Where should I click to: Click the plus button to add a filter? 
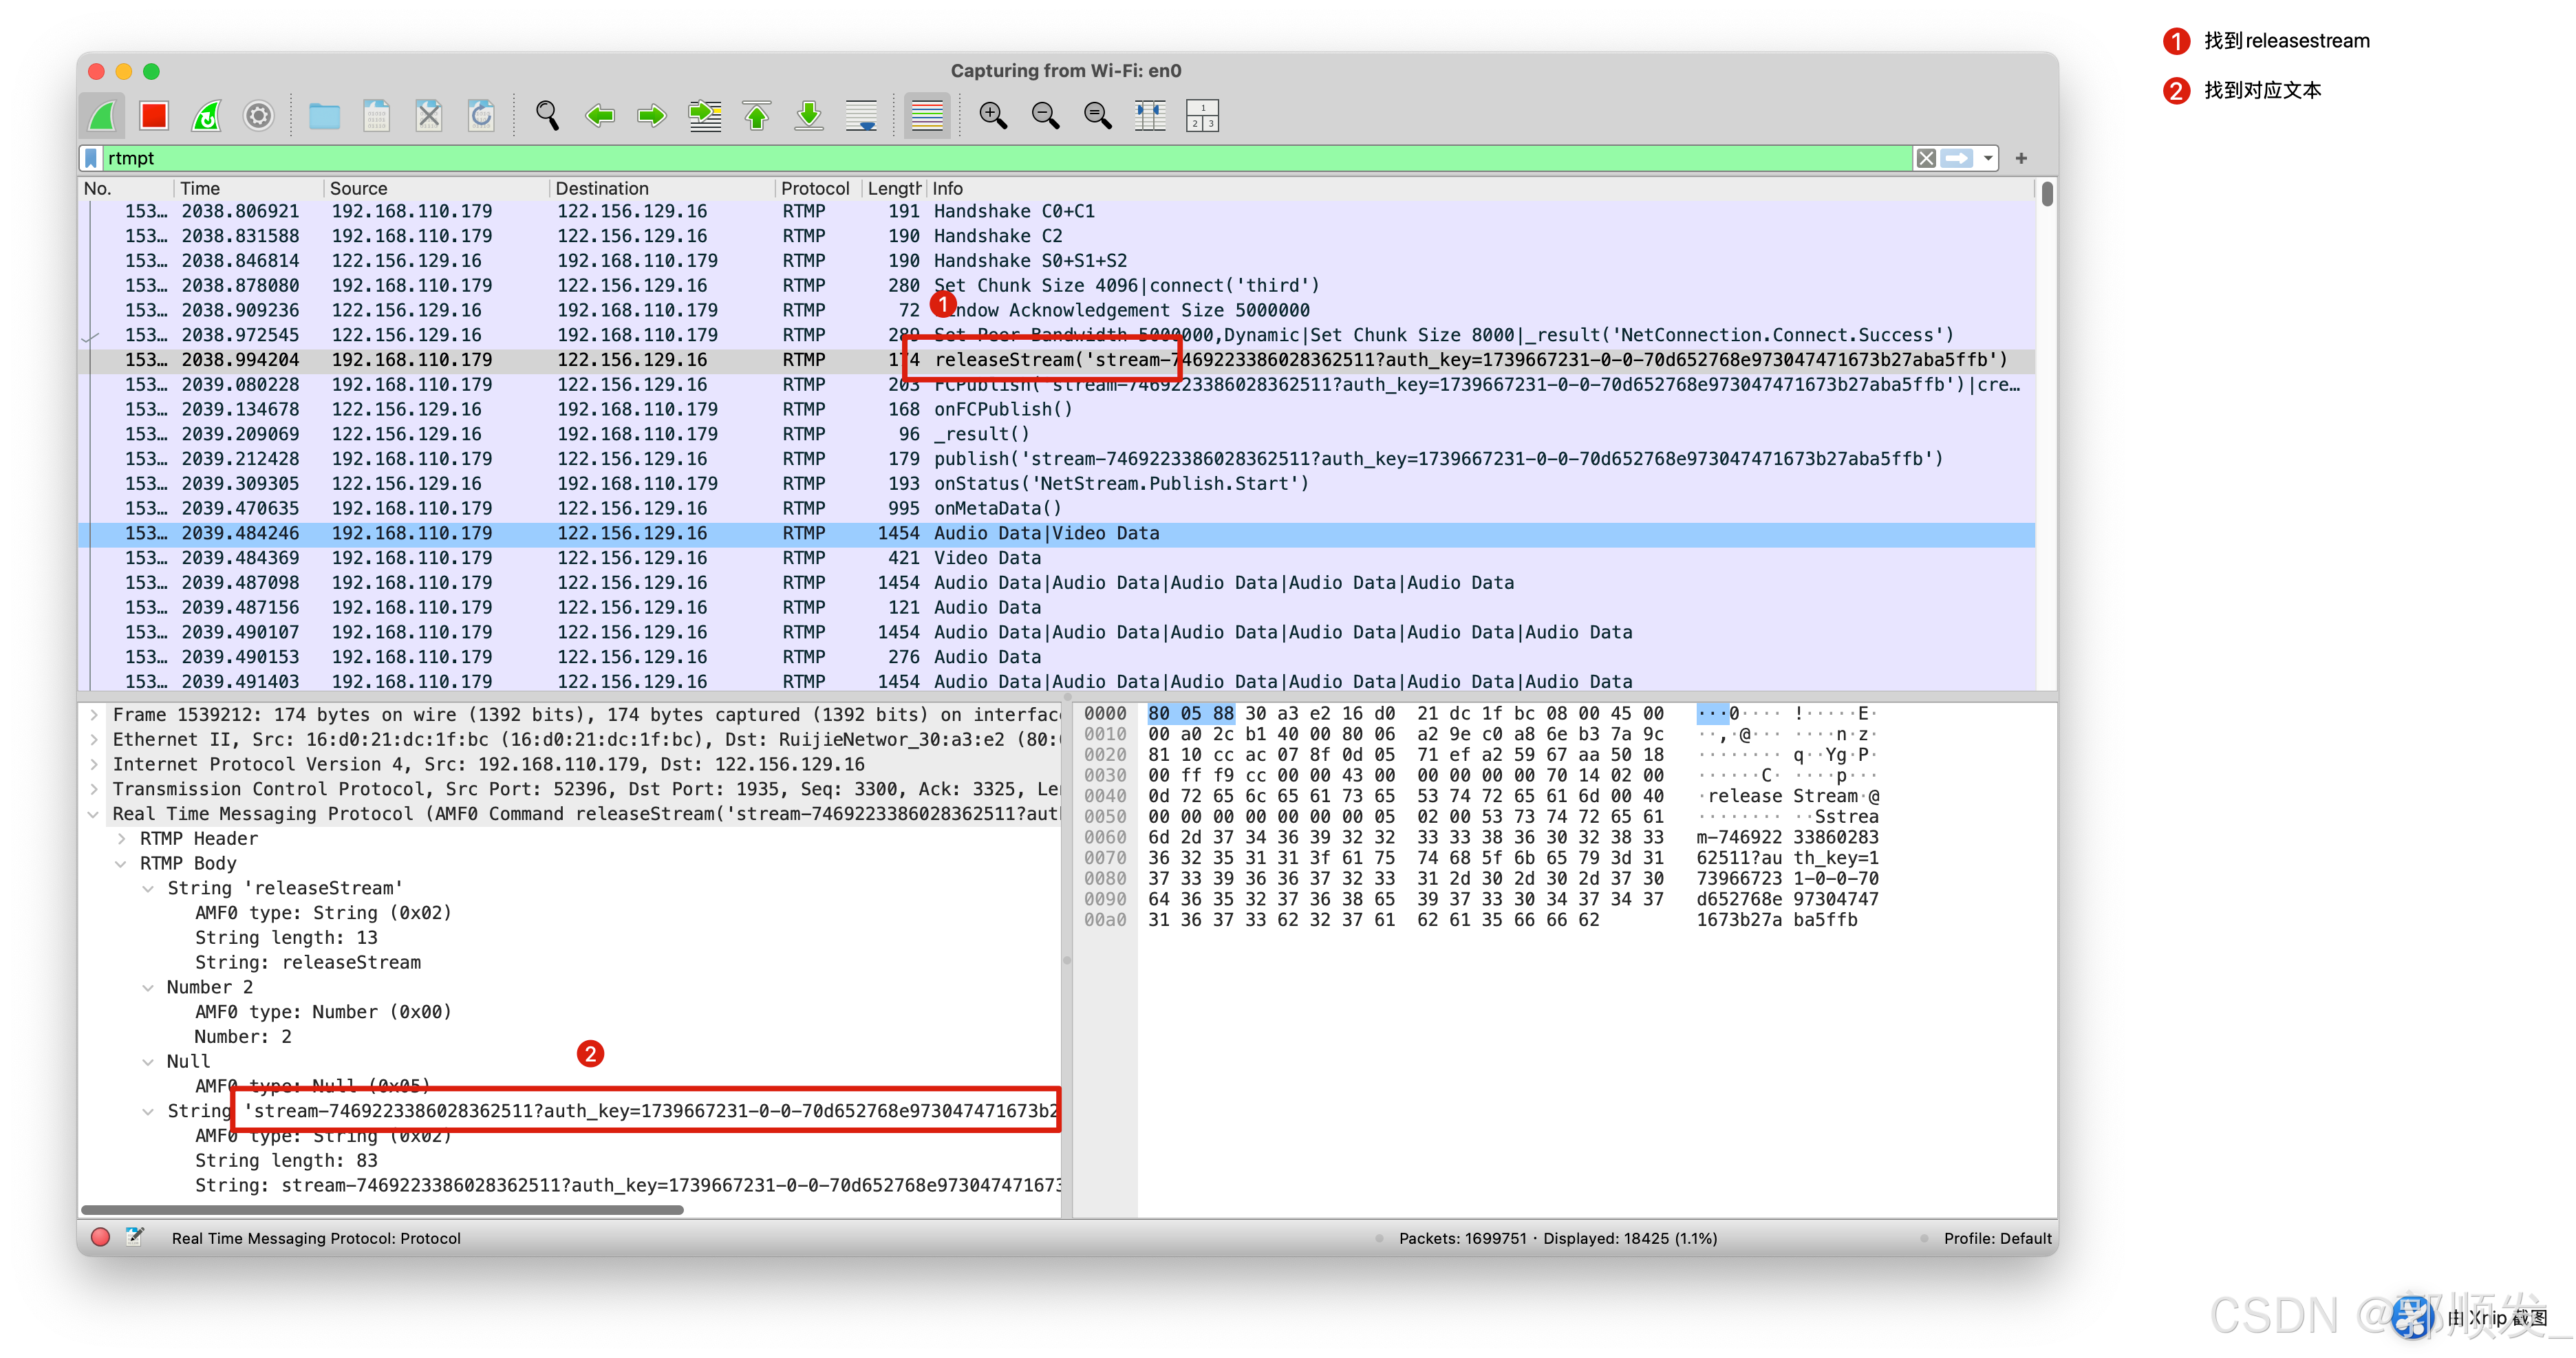point(2021,158)
